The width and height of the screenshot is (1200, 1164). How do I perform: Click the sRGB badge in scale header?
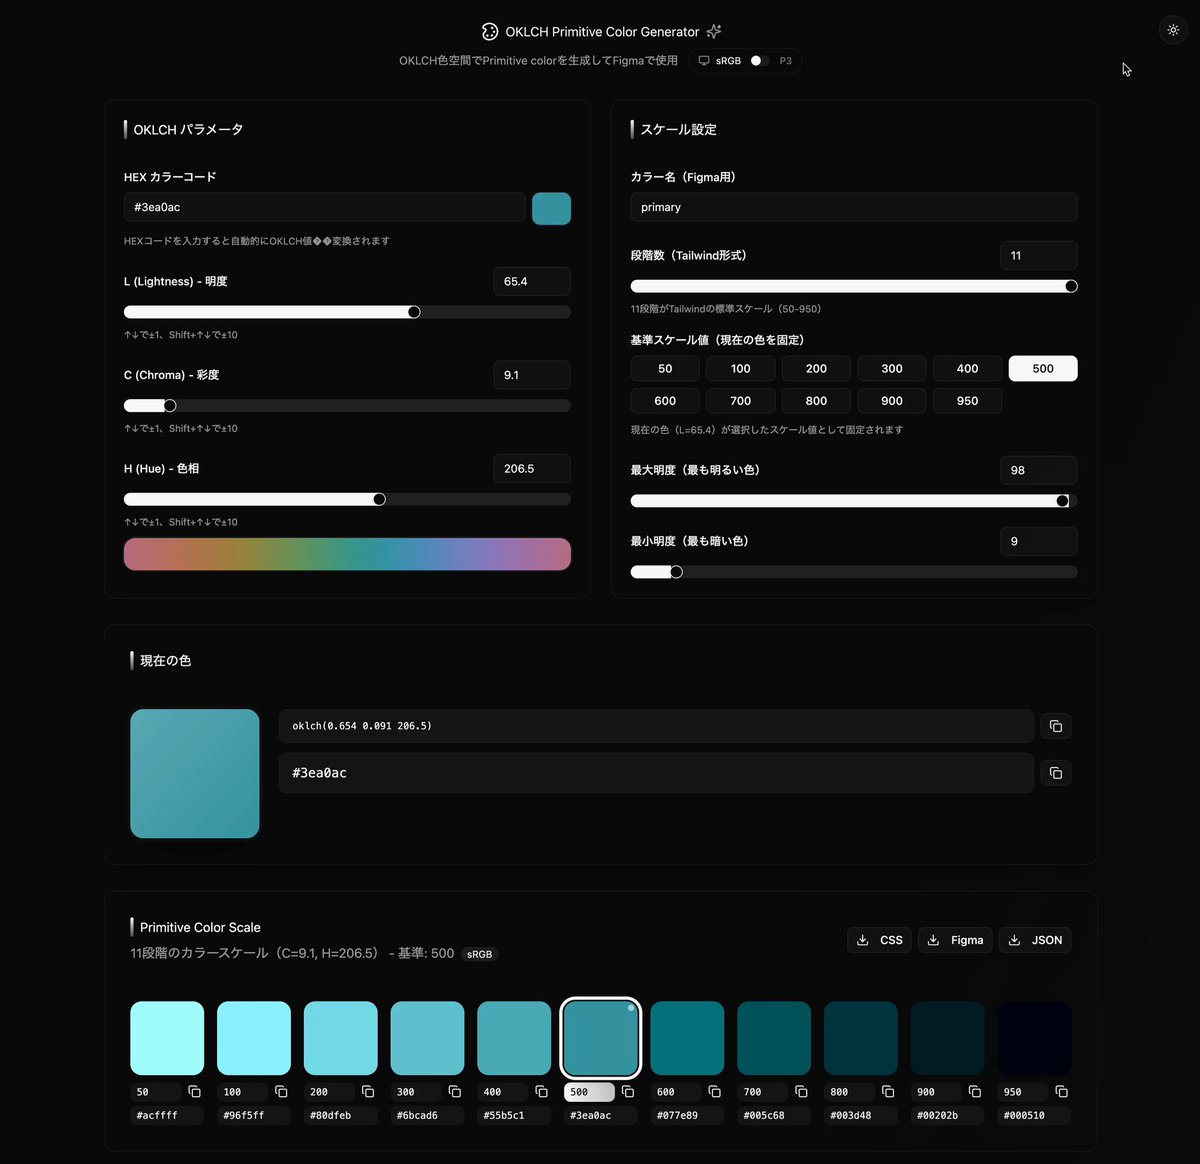480,954
